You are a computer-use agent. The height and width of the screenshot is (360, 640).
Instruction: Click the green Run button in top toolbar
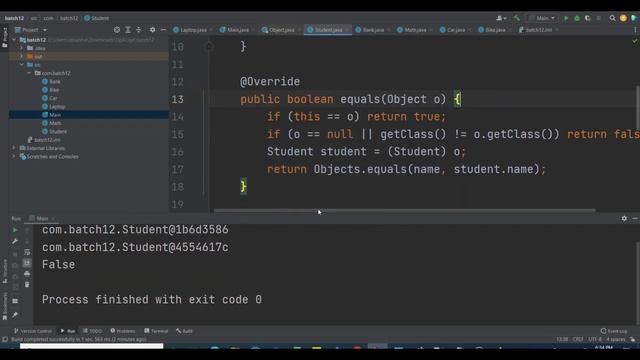(566, 18)
